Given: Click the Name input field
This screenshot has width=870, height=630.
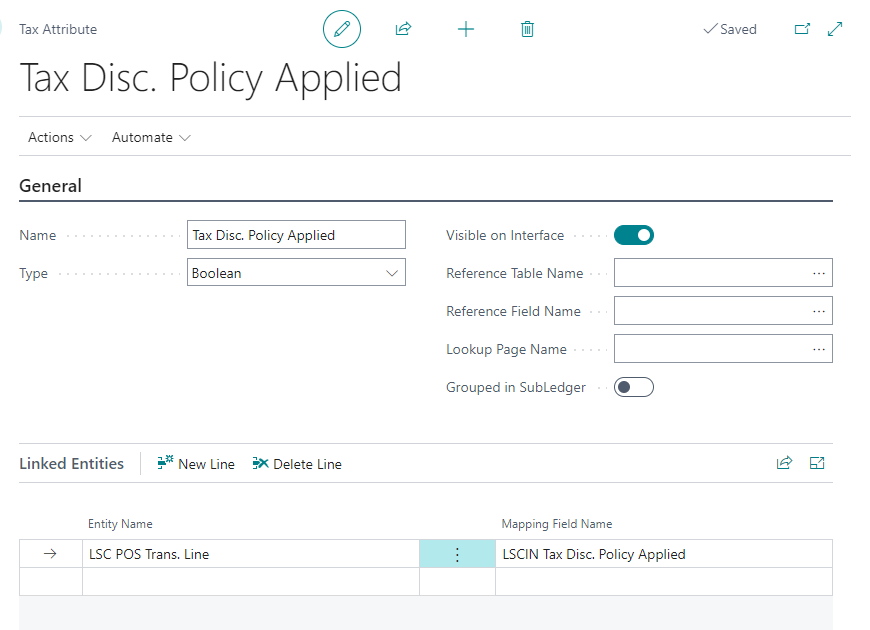Looking at the screenshot, I should [x=297, y=235].
